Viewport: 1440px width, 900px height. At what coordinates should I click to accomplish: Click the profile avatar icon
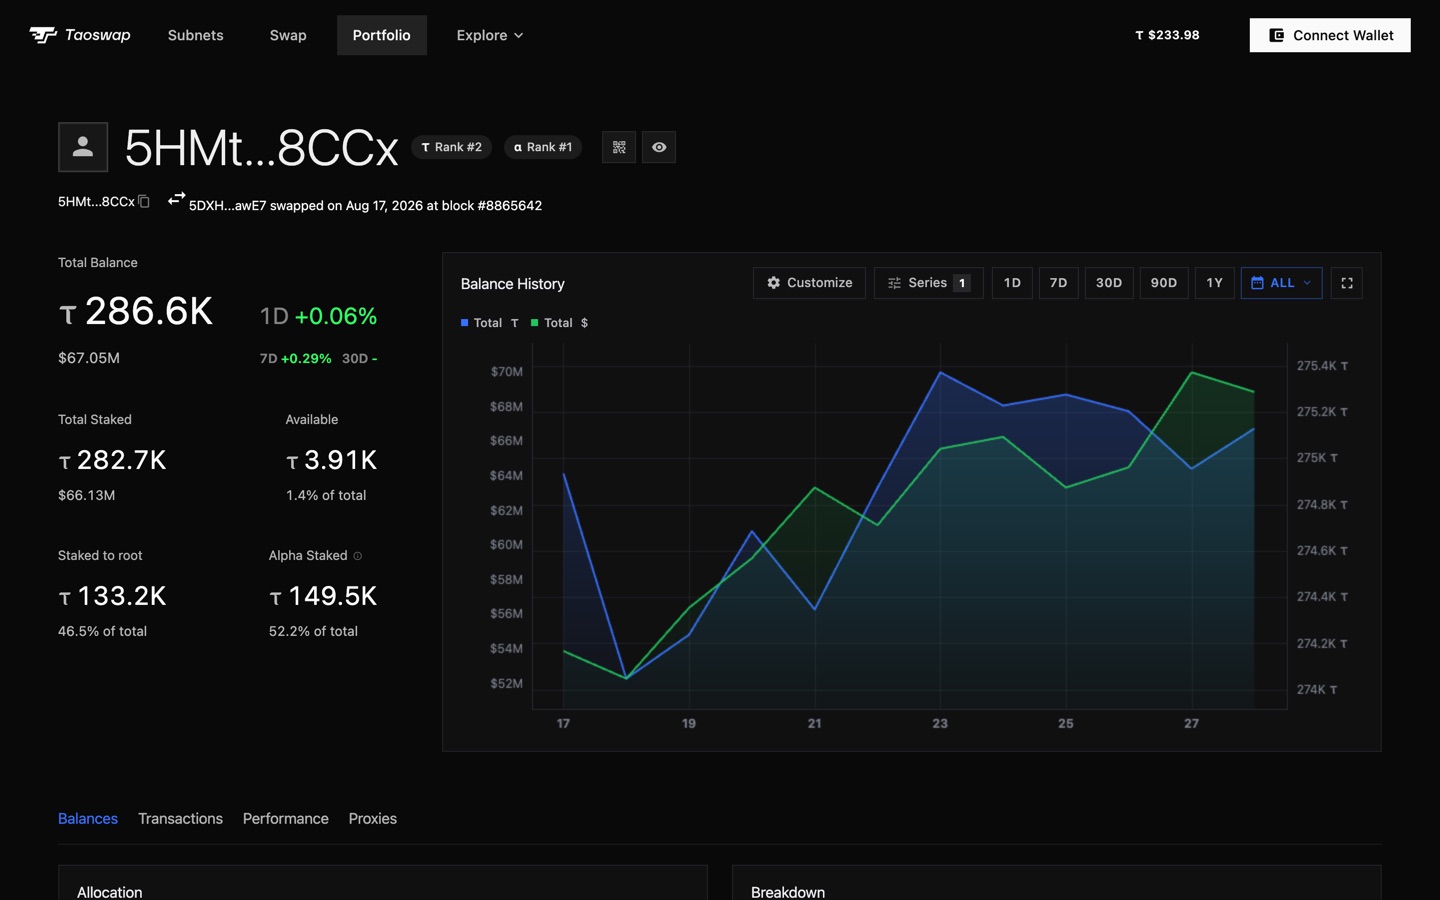point(83,147)
